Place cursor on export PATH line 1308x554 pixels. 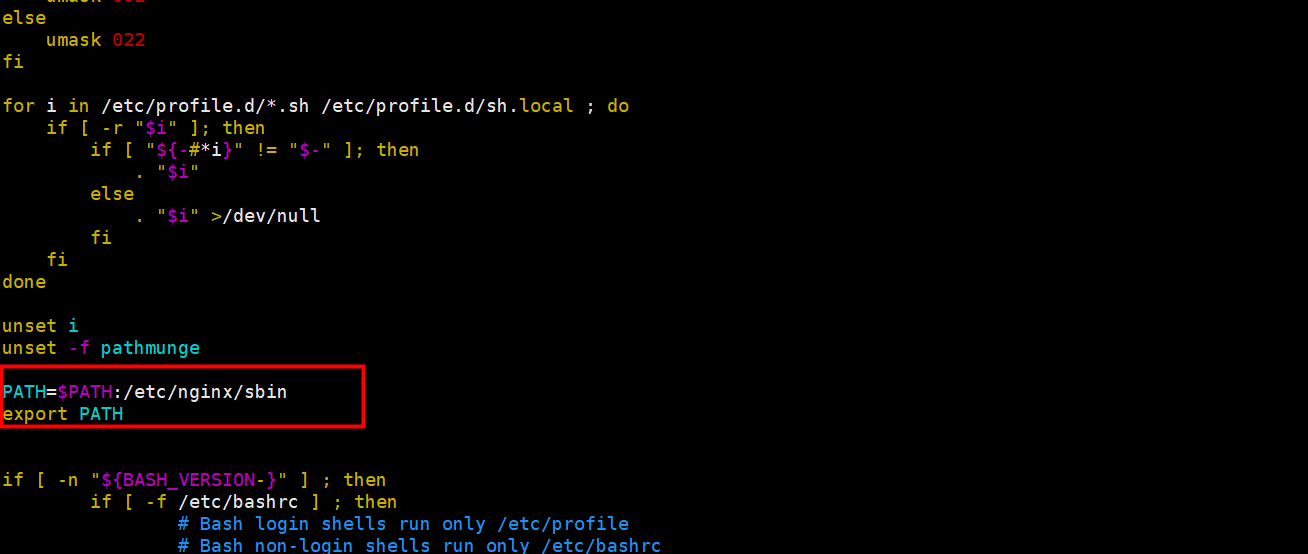(63, 414)
